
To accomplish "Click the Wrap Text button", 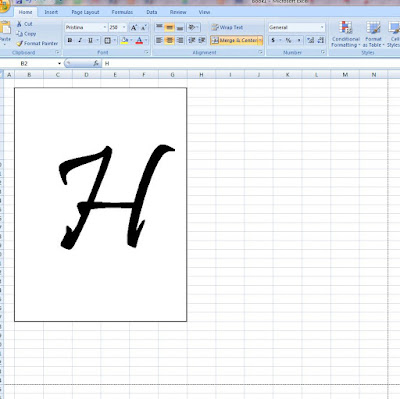I will 227,27.
